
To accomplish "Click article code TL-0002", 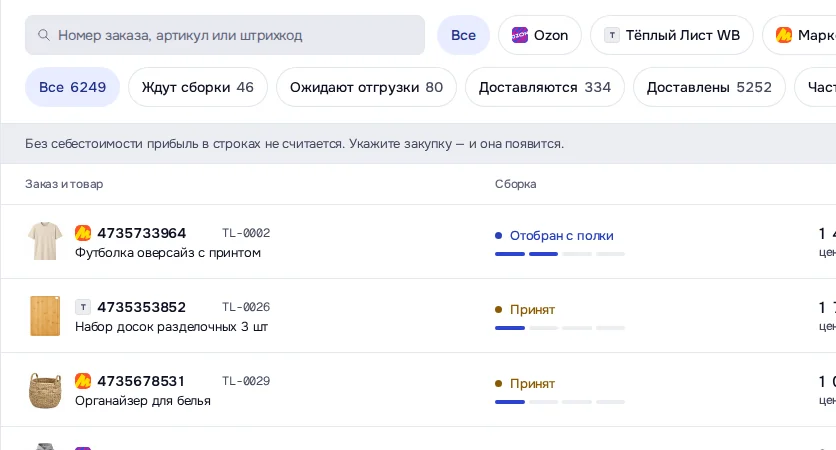I will click(246, 233).
